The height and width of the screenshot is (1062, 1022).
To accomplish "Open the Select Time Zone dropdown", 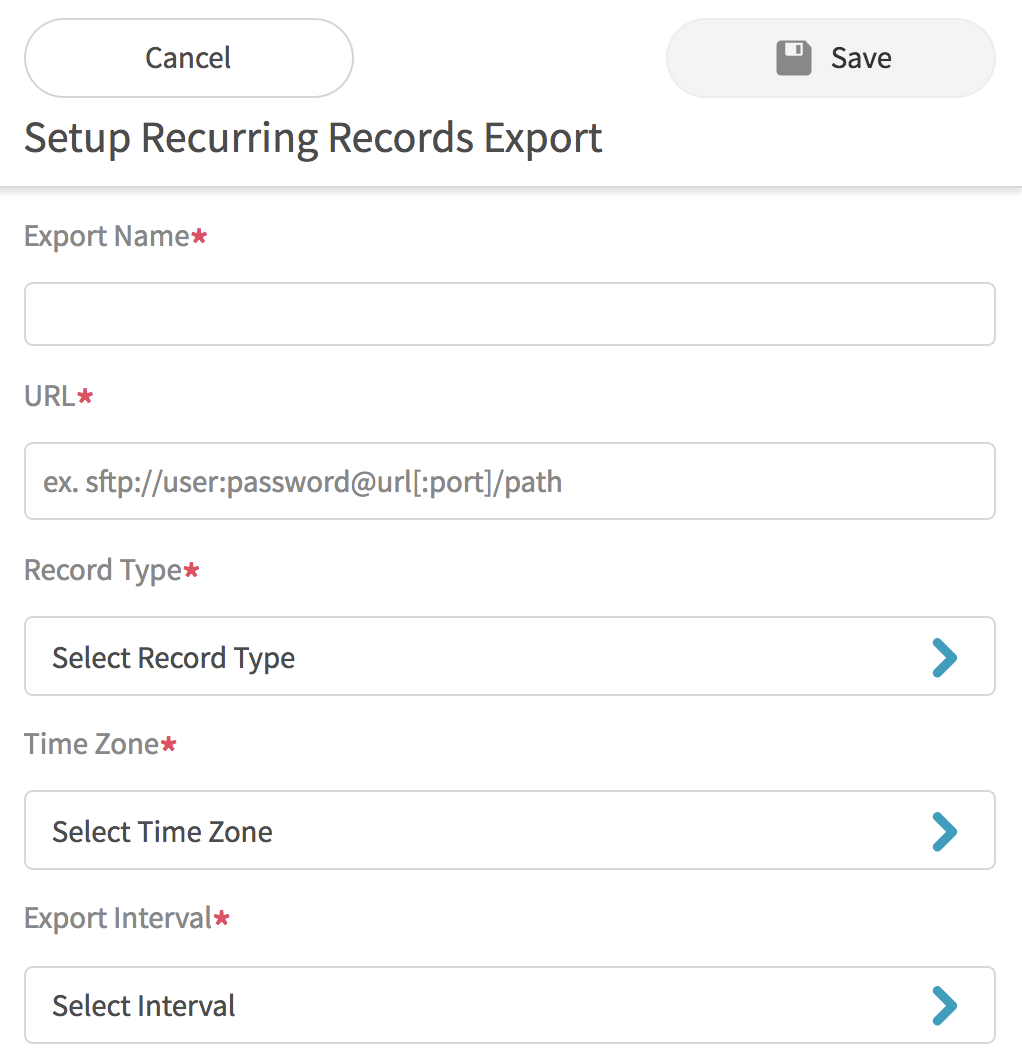I will click(509, 830).
